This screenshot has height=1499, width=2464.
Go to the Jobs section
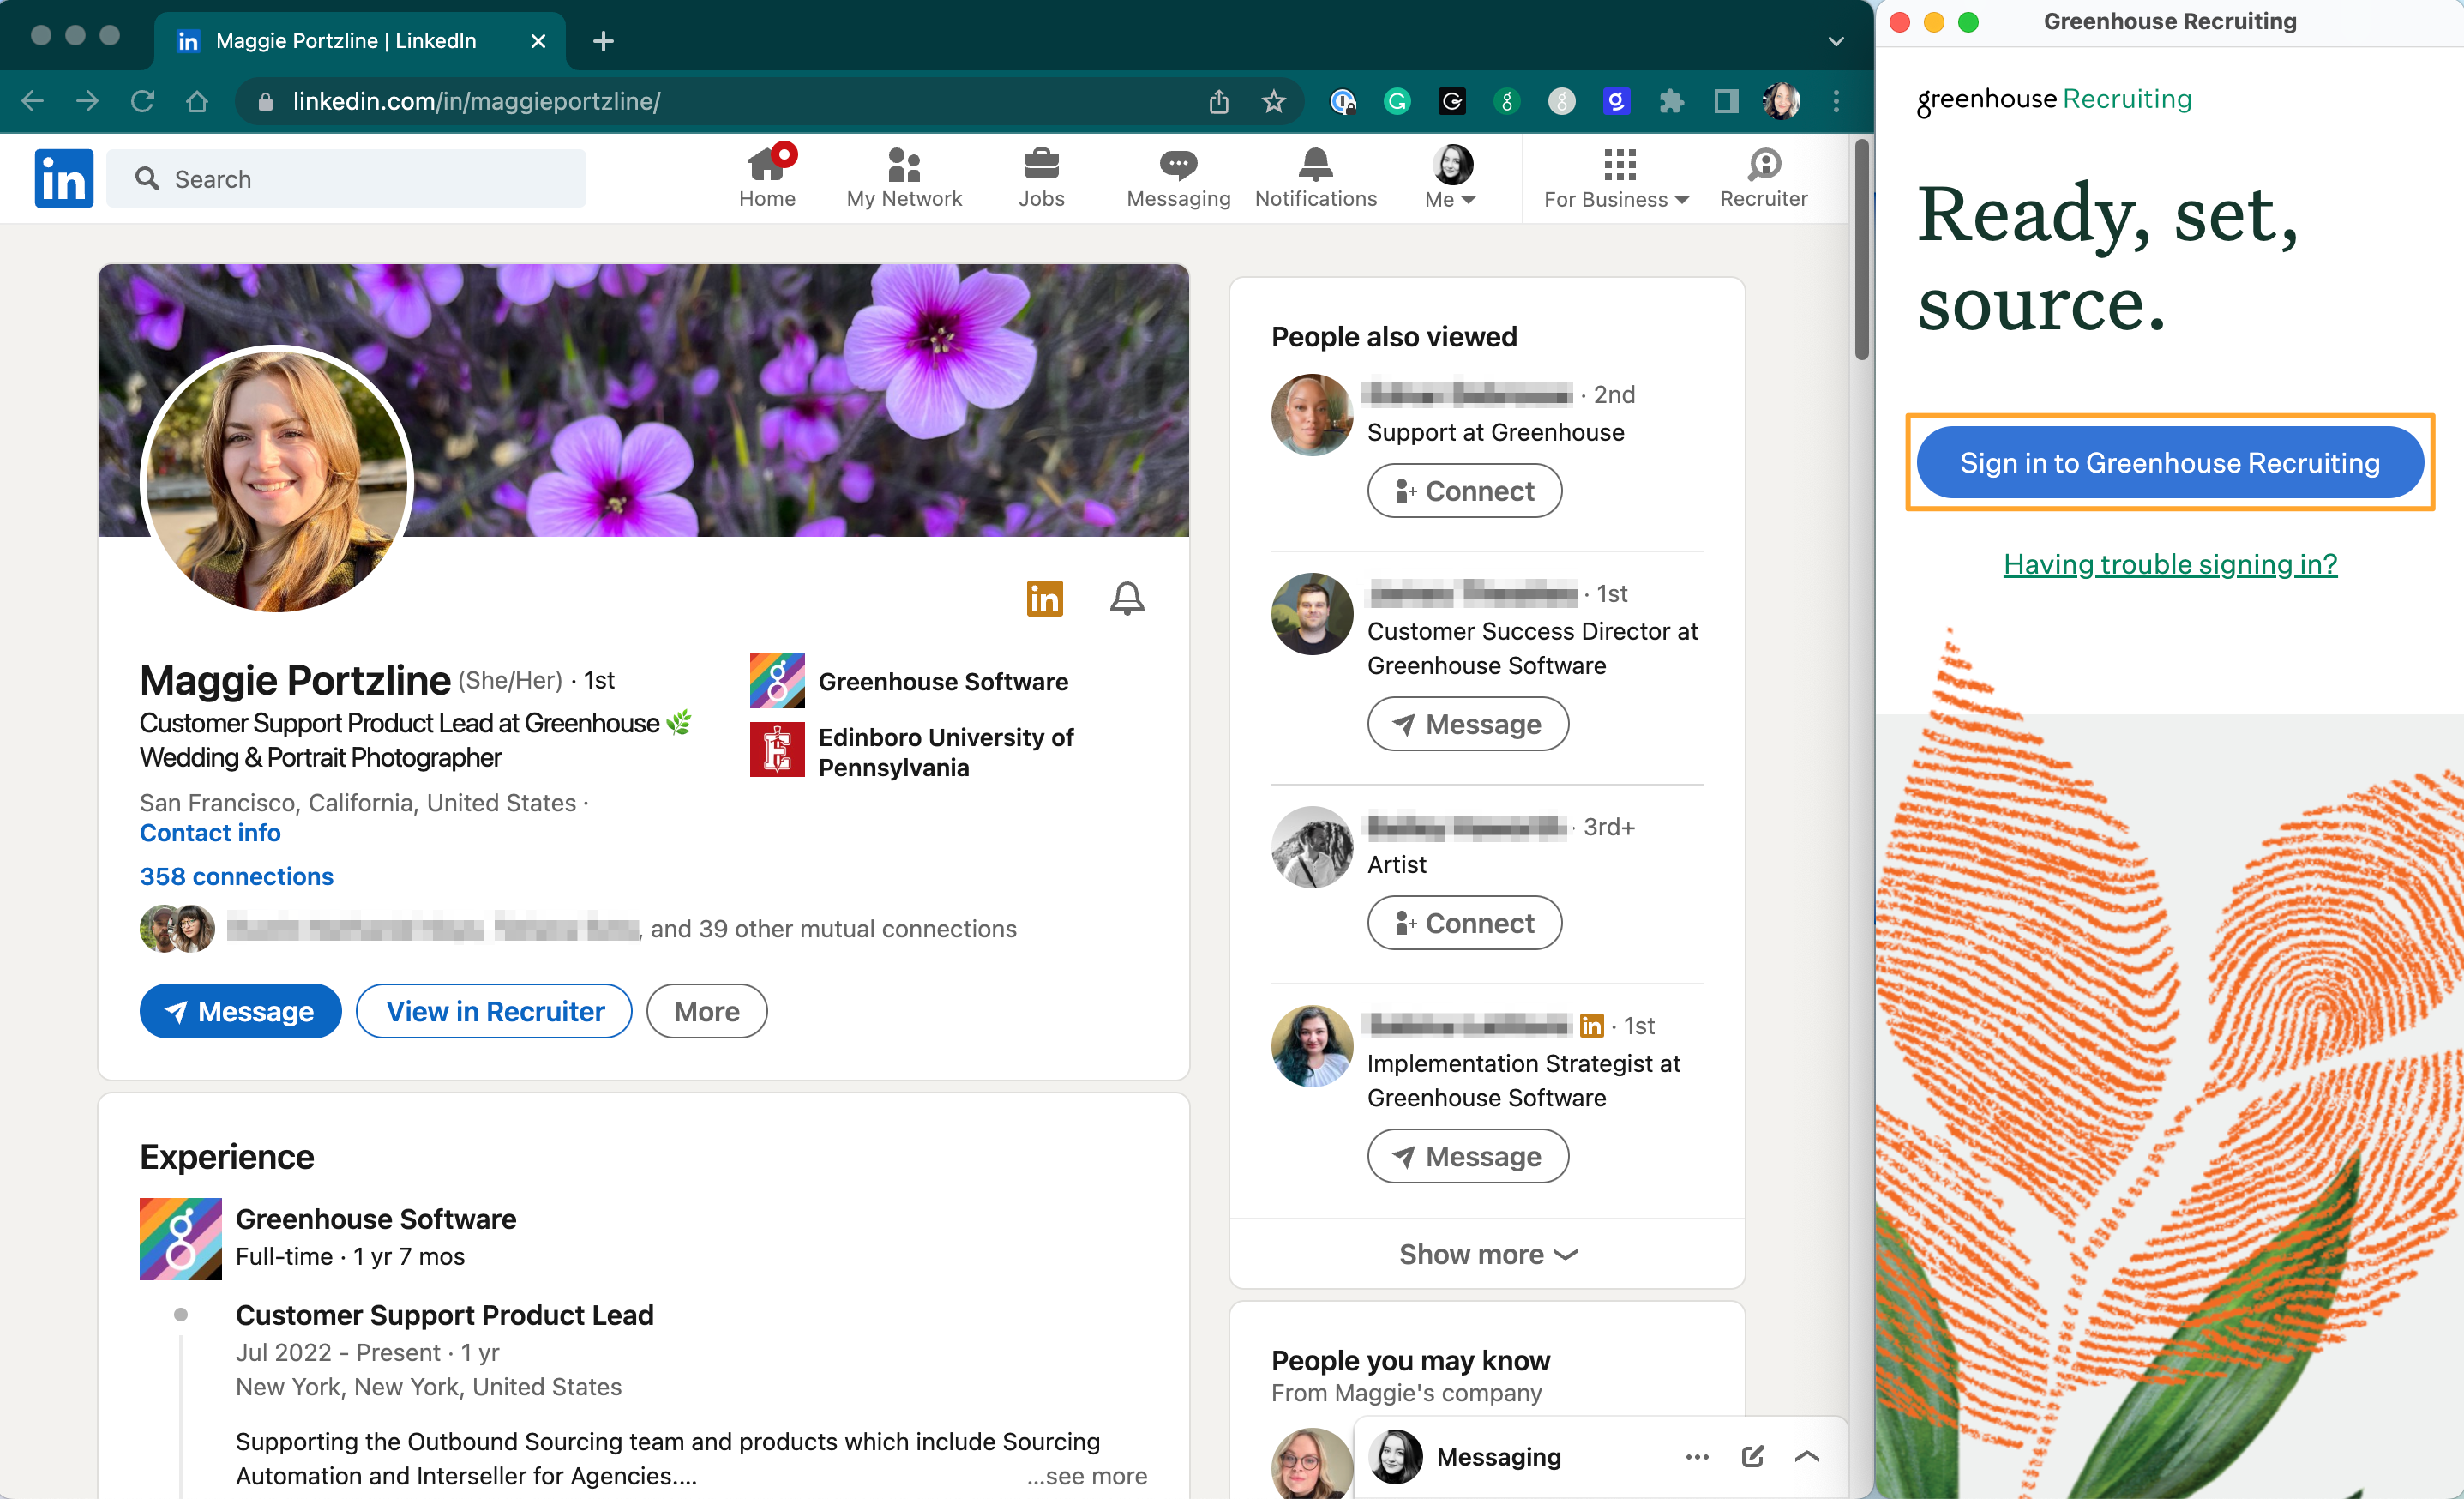coord(1041,177)
